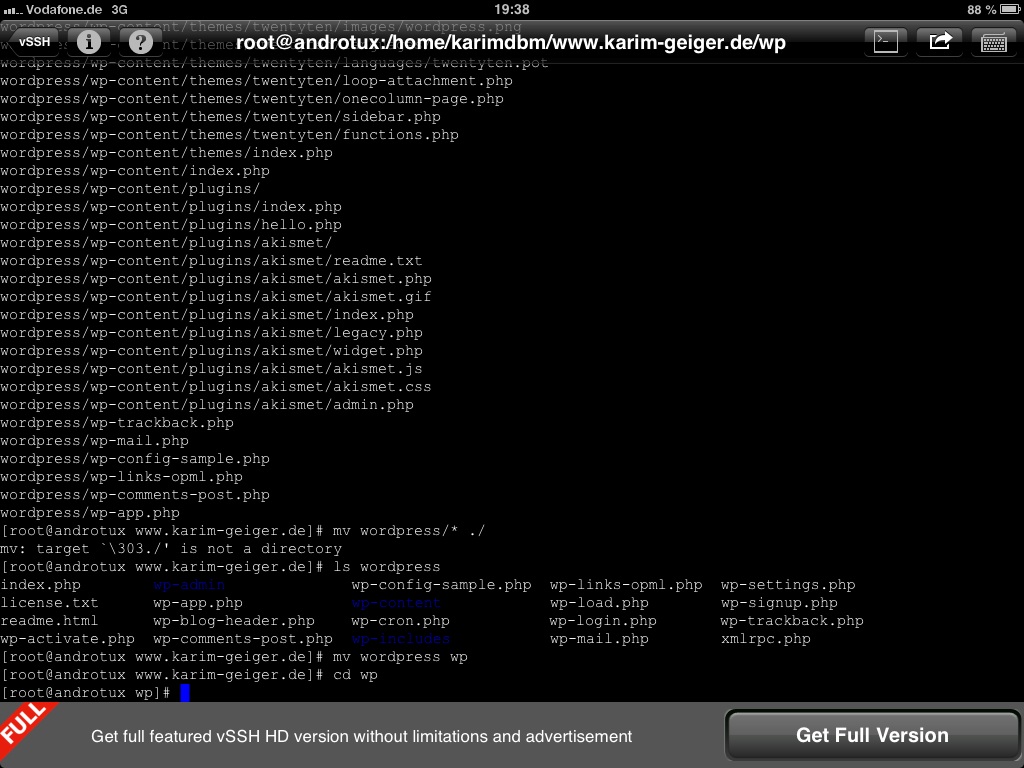This screenshot has height=768, width=1024.
Task: Tap the wordpress/wp-comments-post.php output line
Action: tap(135, 495)
